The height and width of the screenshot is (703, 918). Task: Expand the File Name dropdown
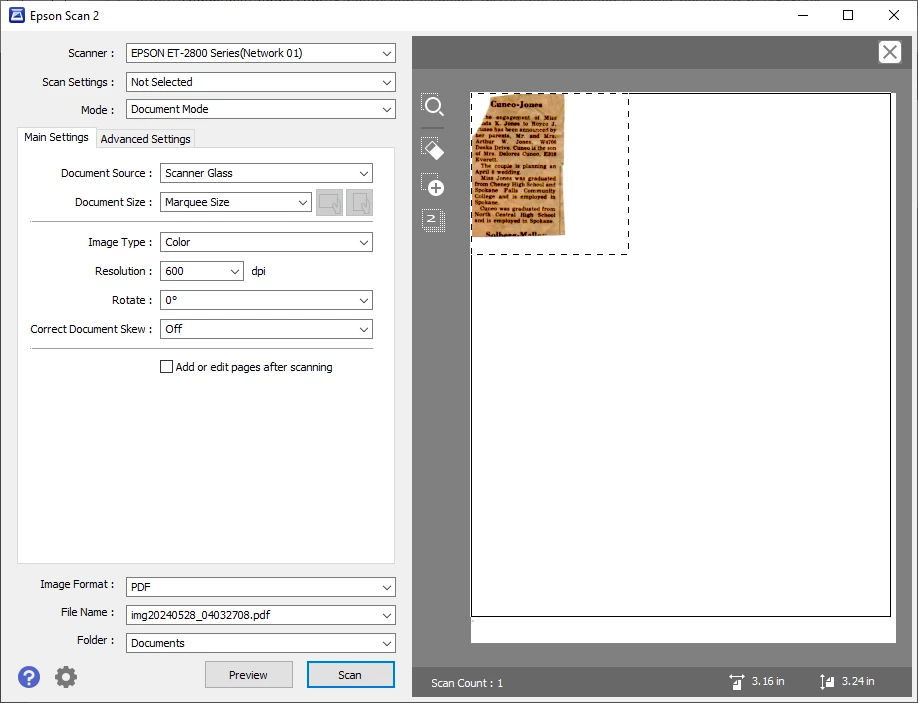pyautogui.click(x=261, y=615)
